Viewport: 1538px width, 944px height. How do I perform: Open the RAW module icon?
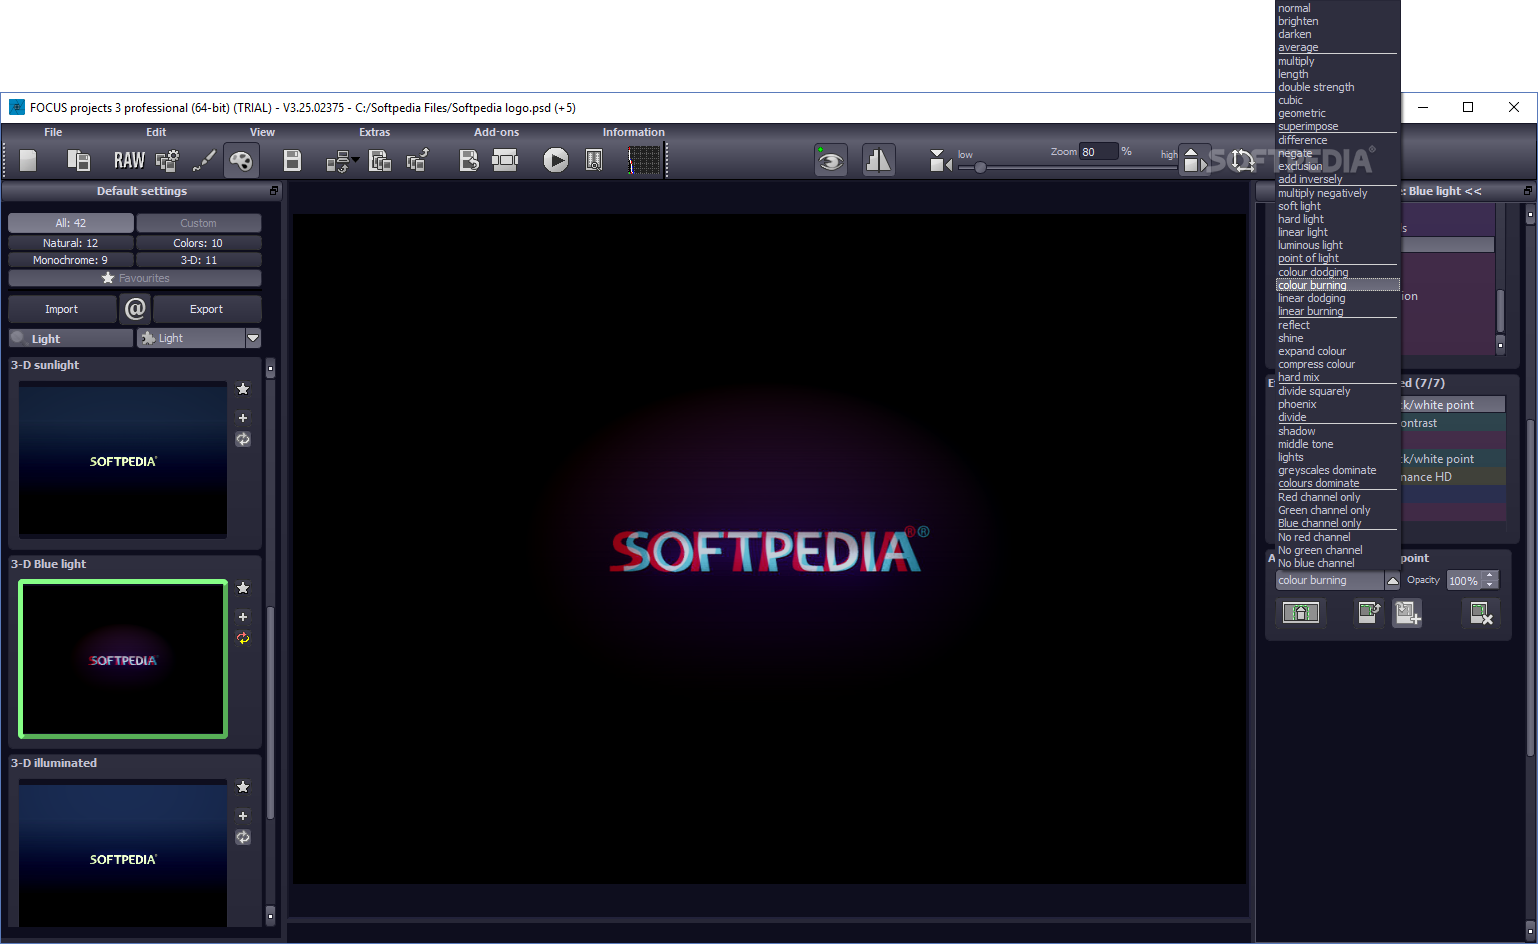point(129,160)
